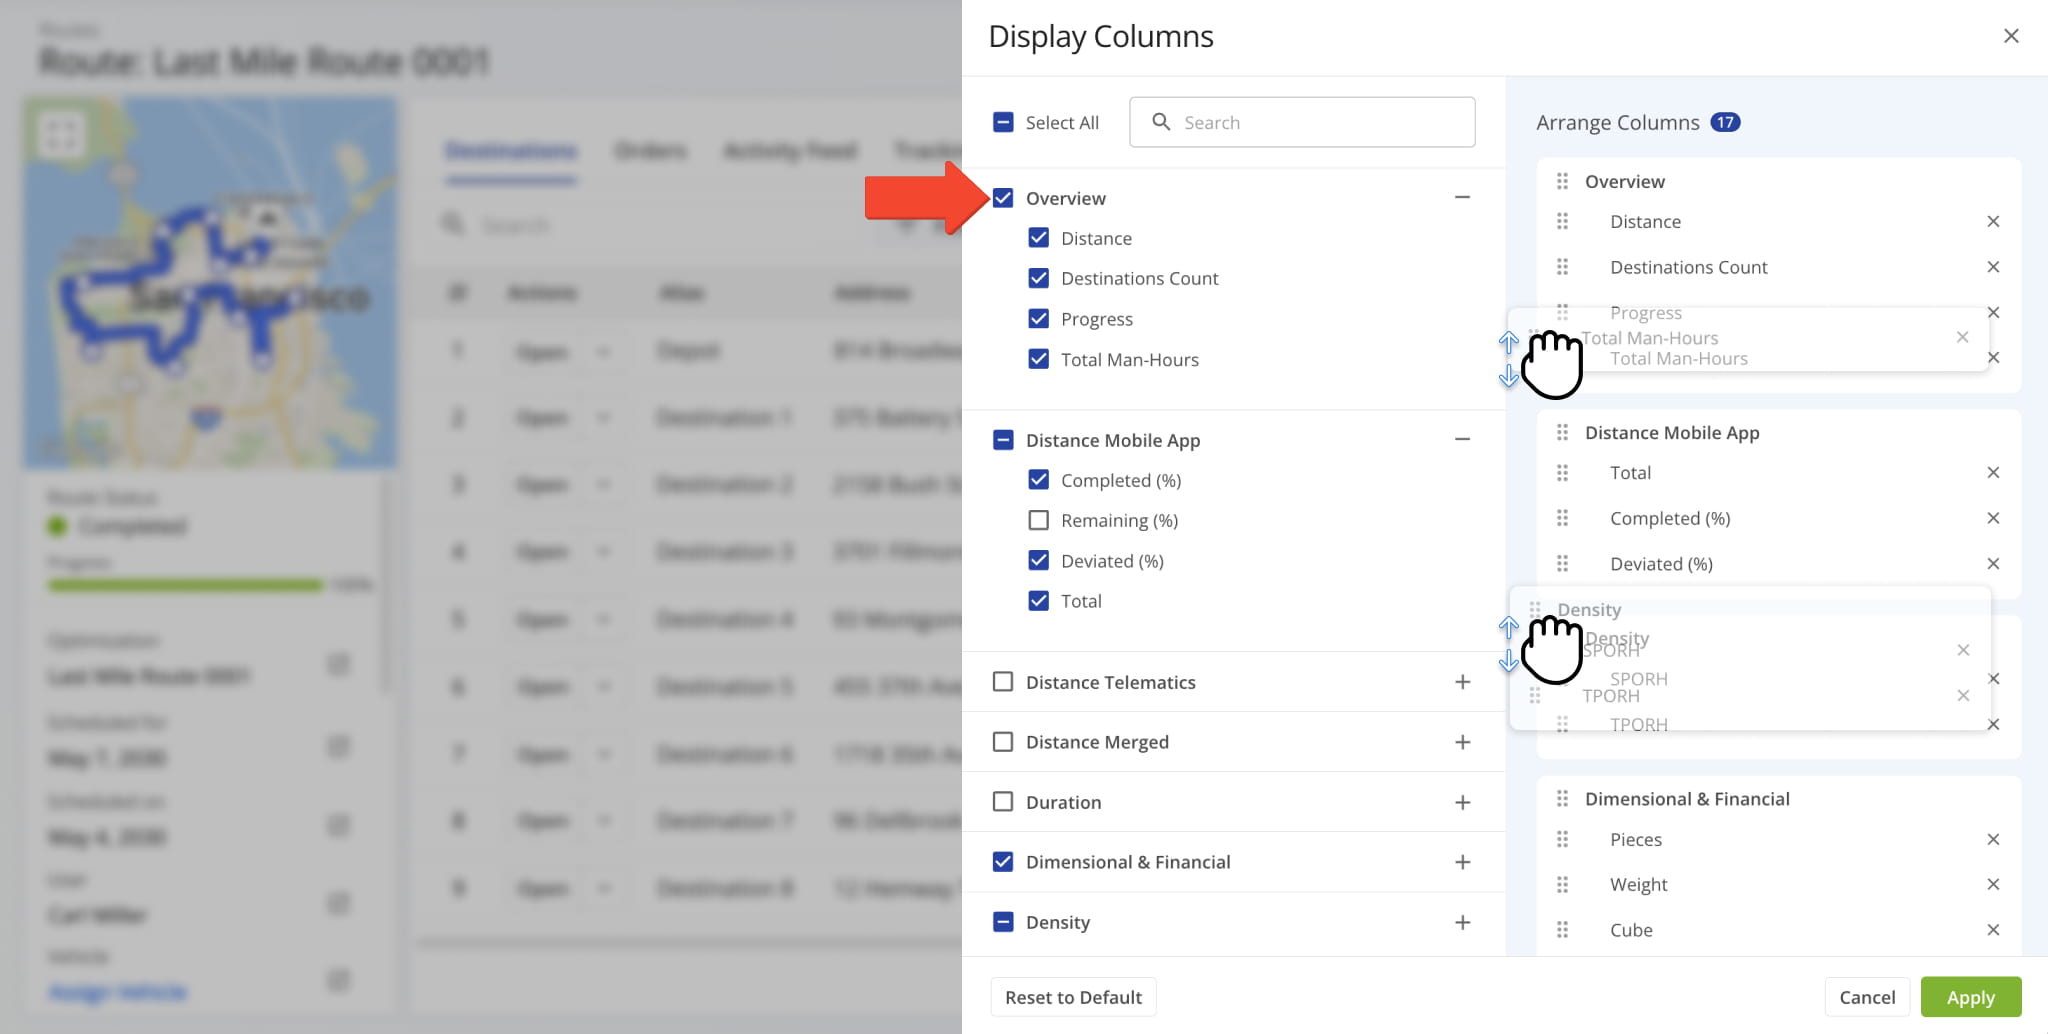Check the Distance Telematics group checkbox

(1003, 682)
